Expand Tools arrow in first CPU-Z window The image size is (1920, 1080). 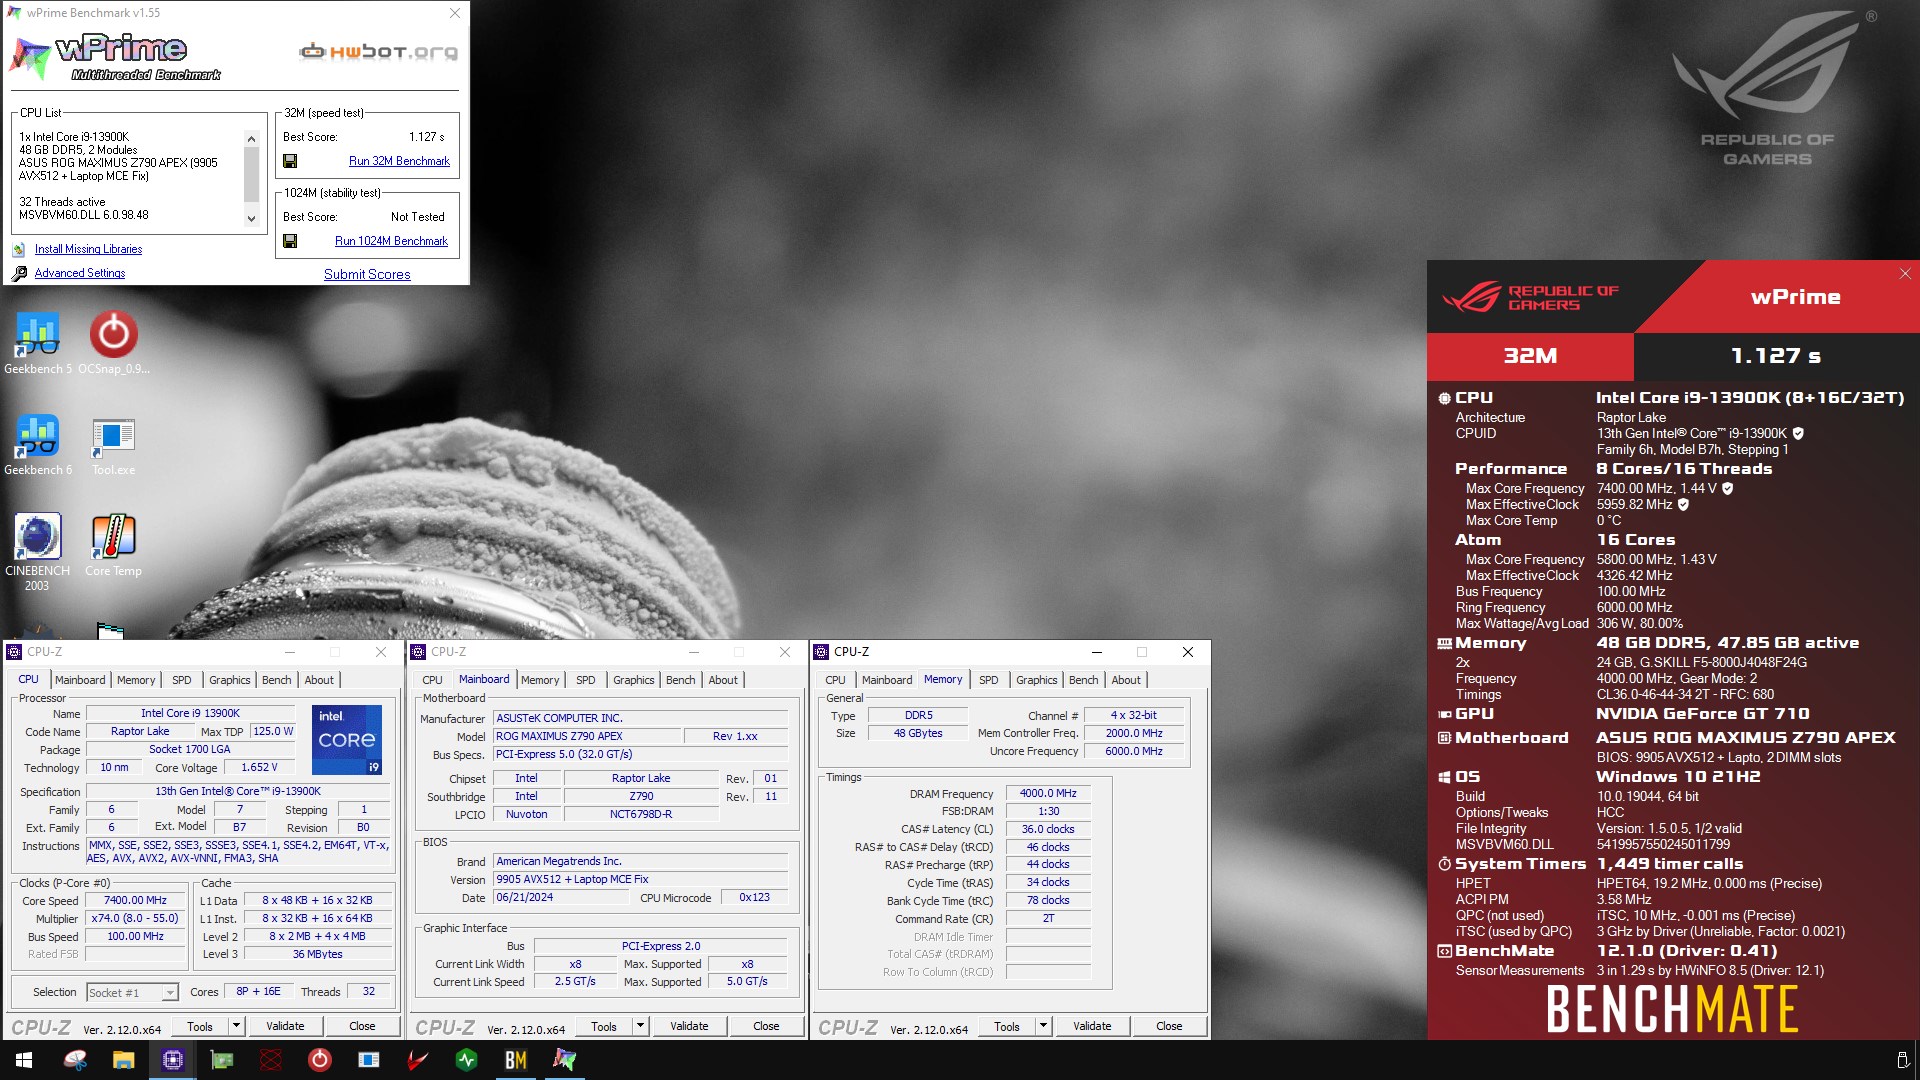(237, 1026)
